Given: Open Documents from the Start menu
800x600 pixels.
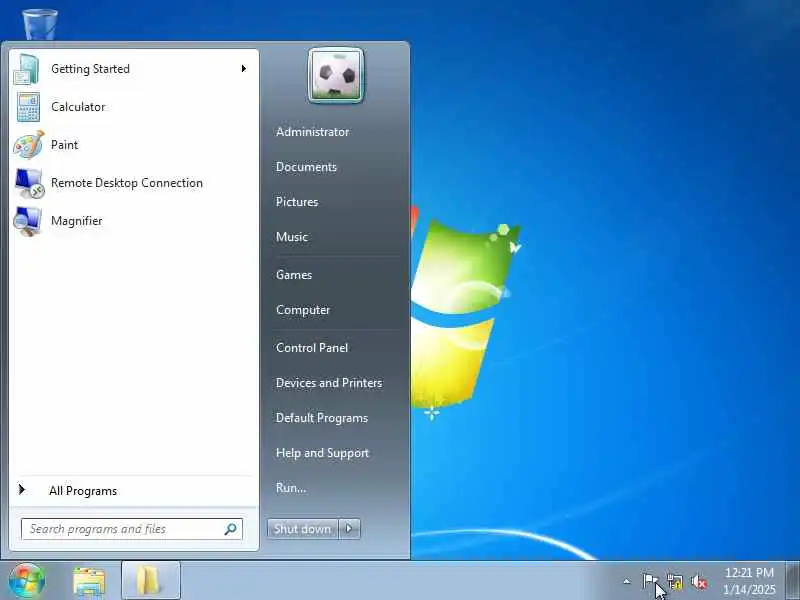Looking at the screenshot, I should 306,167.
